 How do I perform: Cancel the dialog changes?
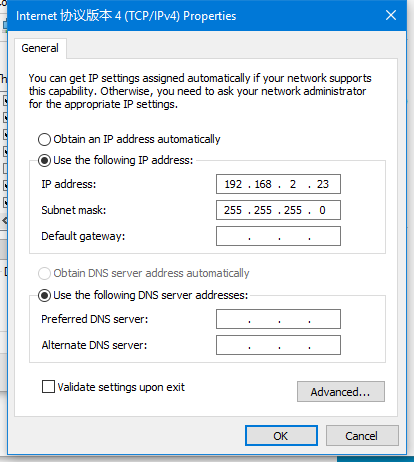362,436
